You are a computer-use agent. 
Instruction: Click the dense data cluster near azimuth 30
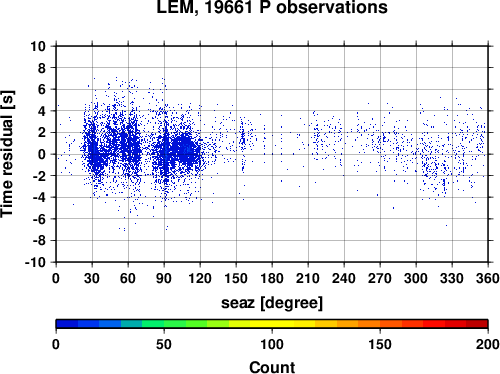point(94,150)
